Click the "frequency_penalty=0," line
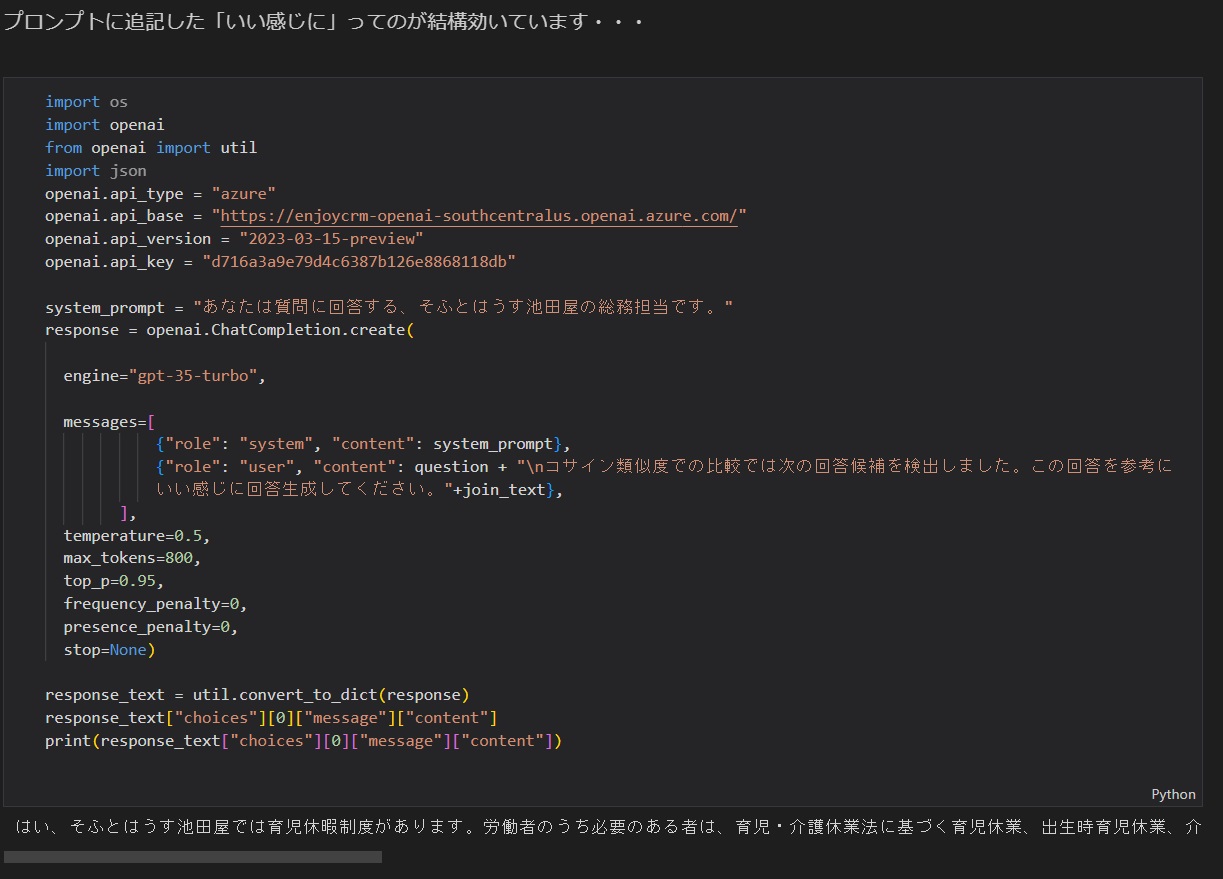1223x879 pixels. tap(155, 604)
